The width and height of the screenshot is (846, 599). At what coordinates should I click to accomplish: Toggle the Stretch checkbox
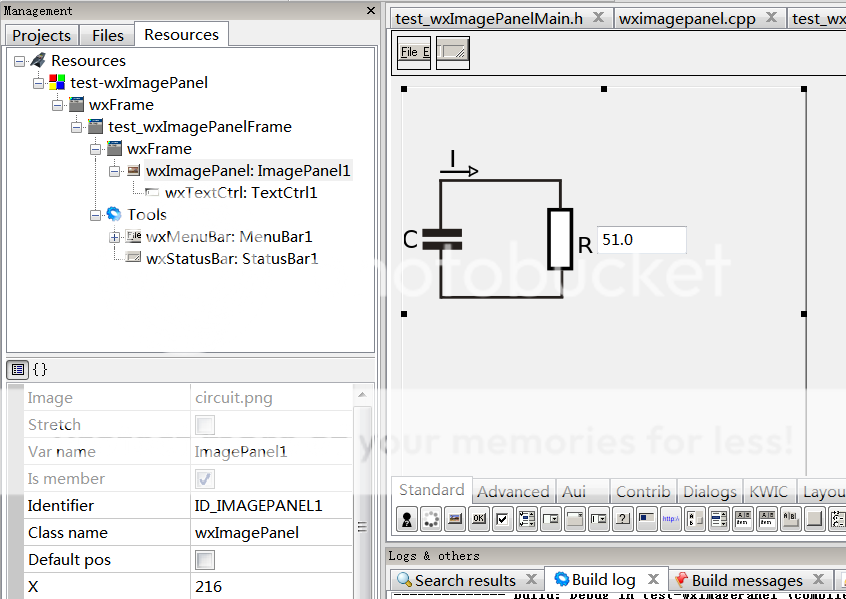[x=204, y=425]
